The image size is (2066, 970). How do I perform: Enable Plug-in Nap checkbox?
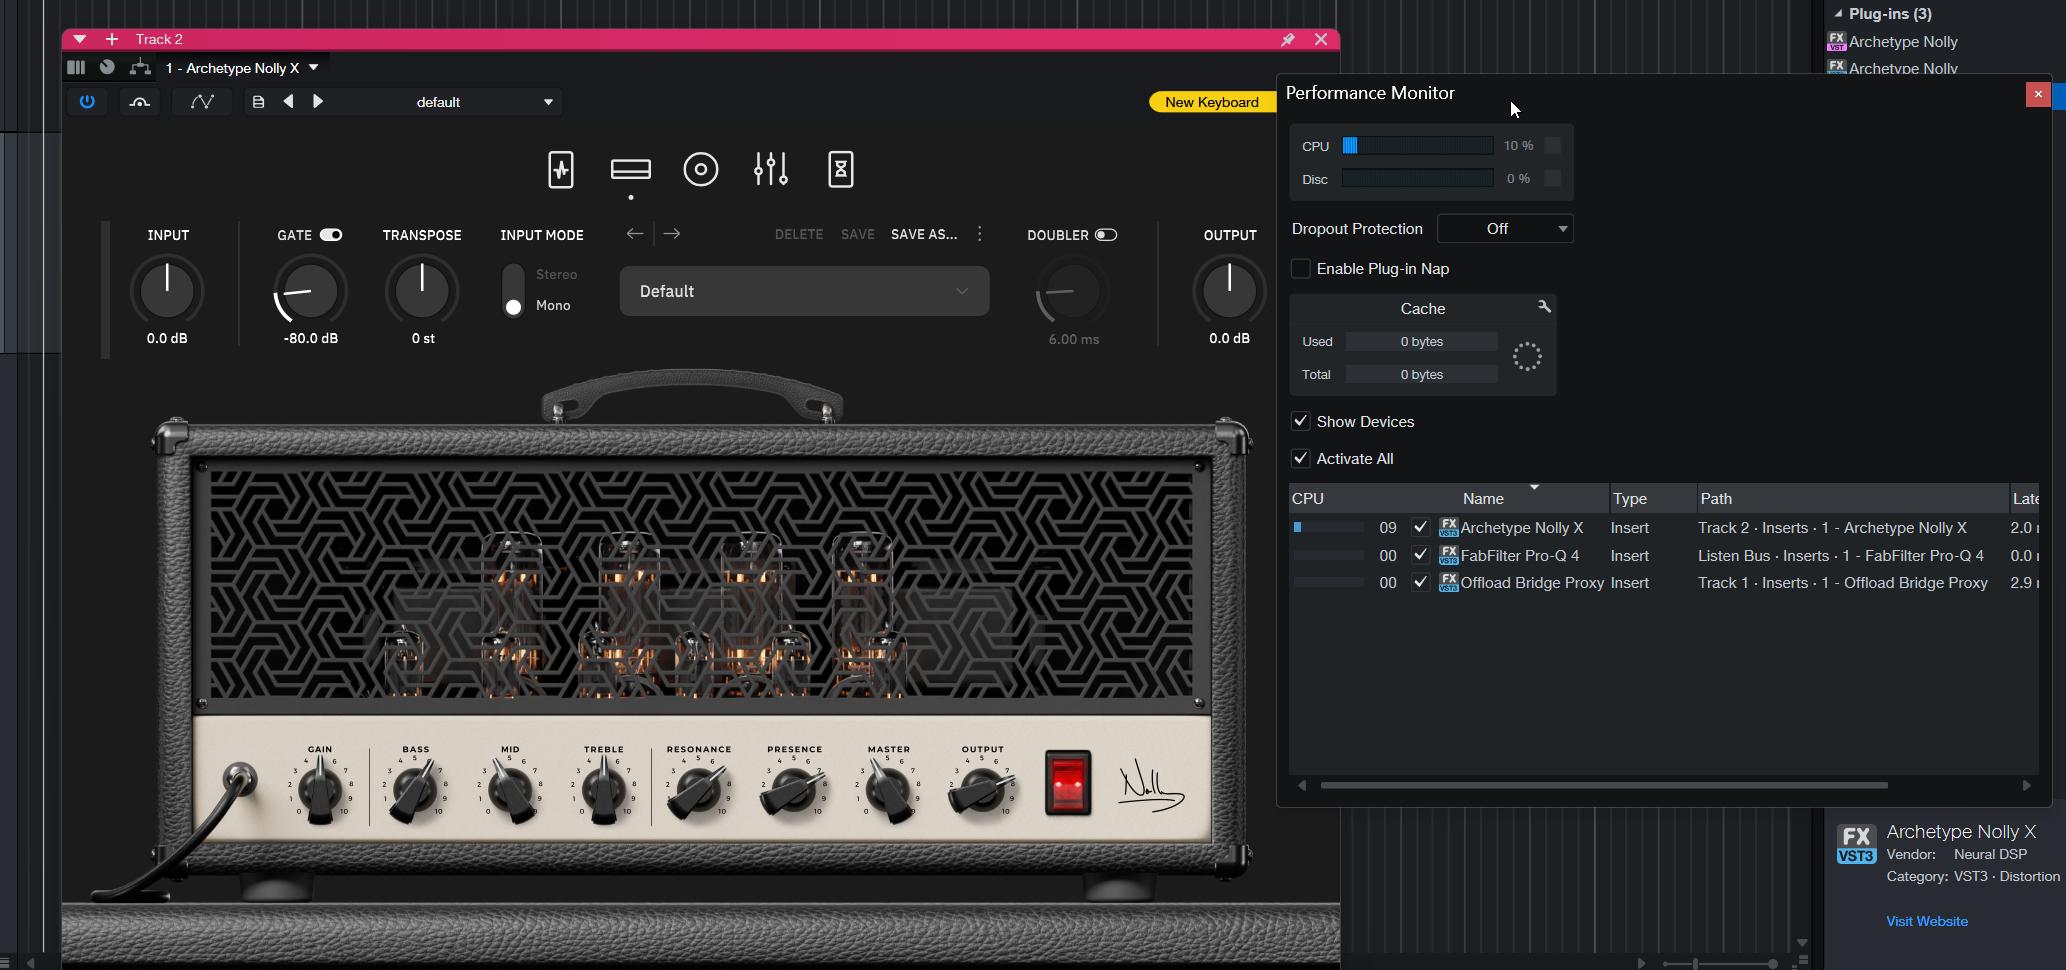coord(1301,268)
